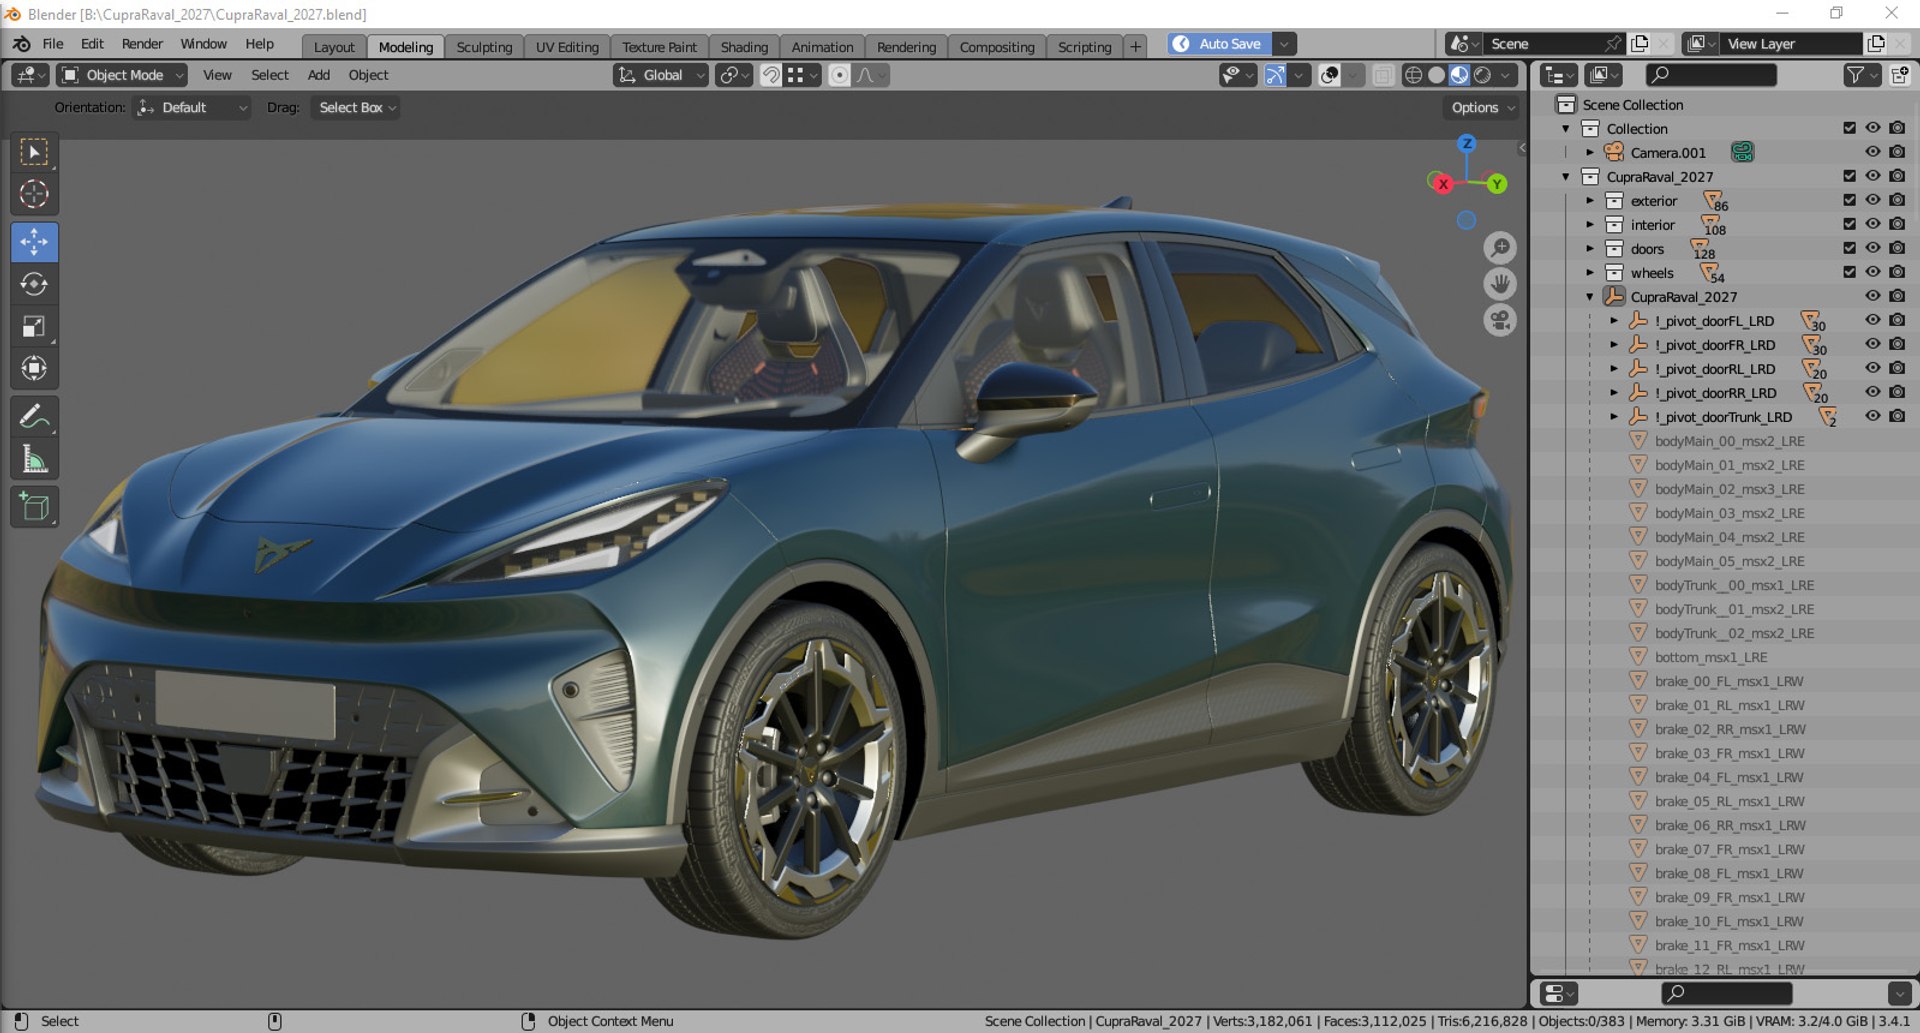This screenshot has width=1920, height=1033.
Task: Open Blender logo app menu
Action: pyautogui.click(x=21, y=44)
